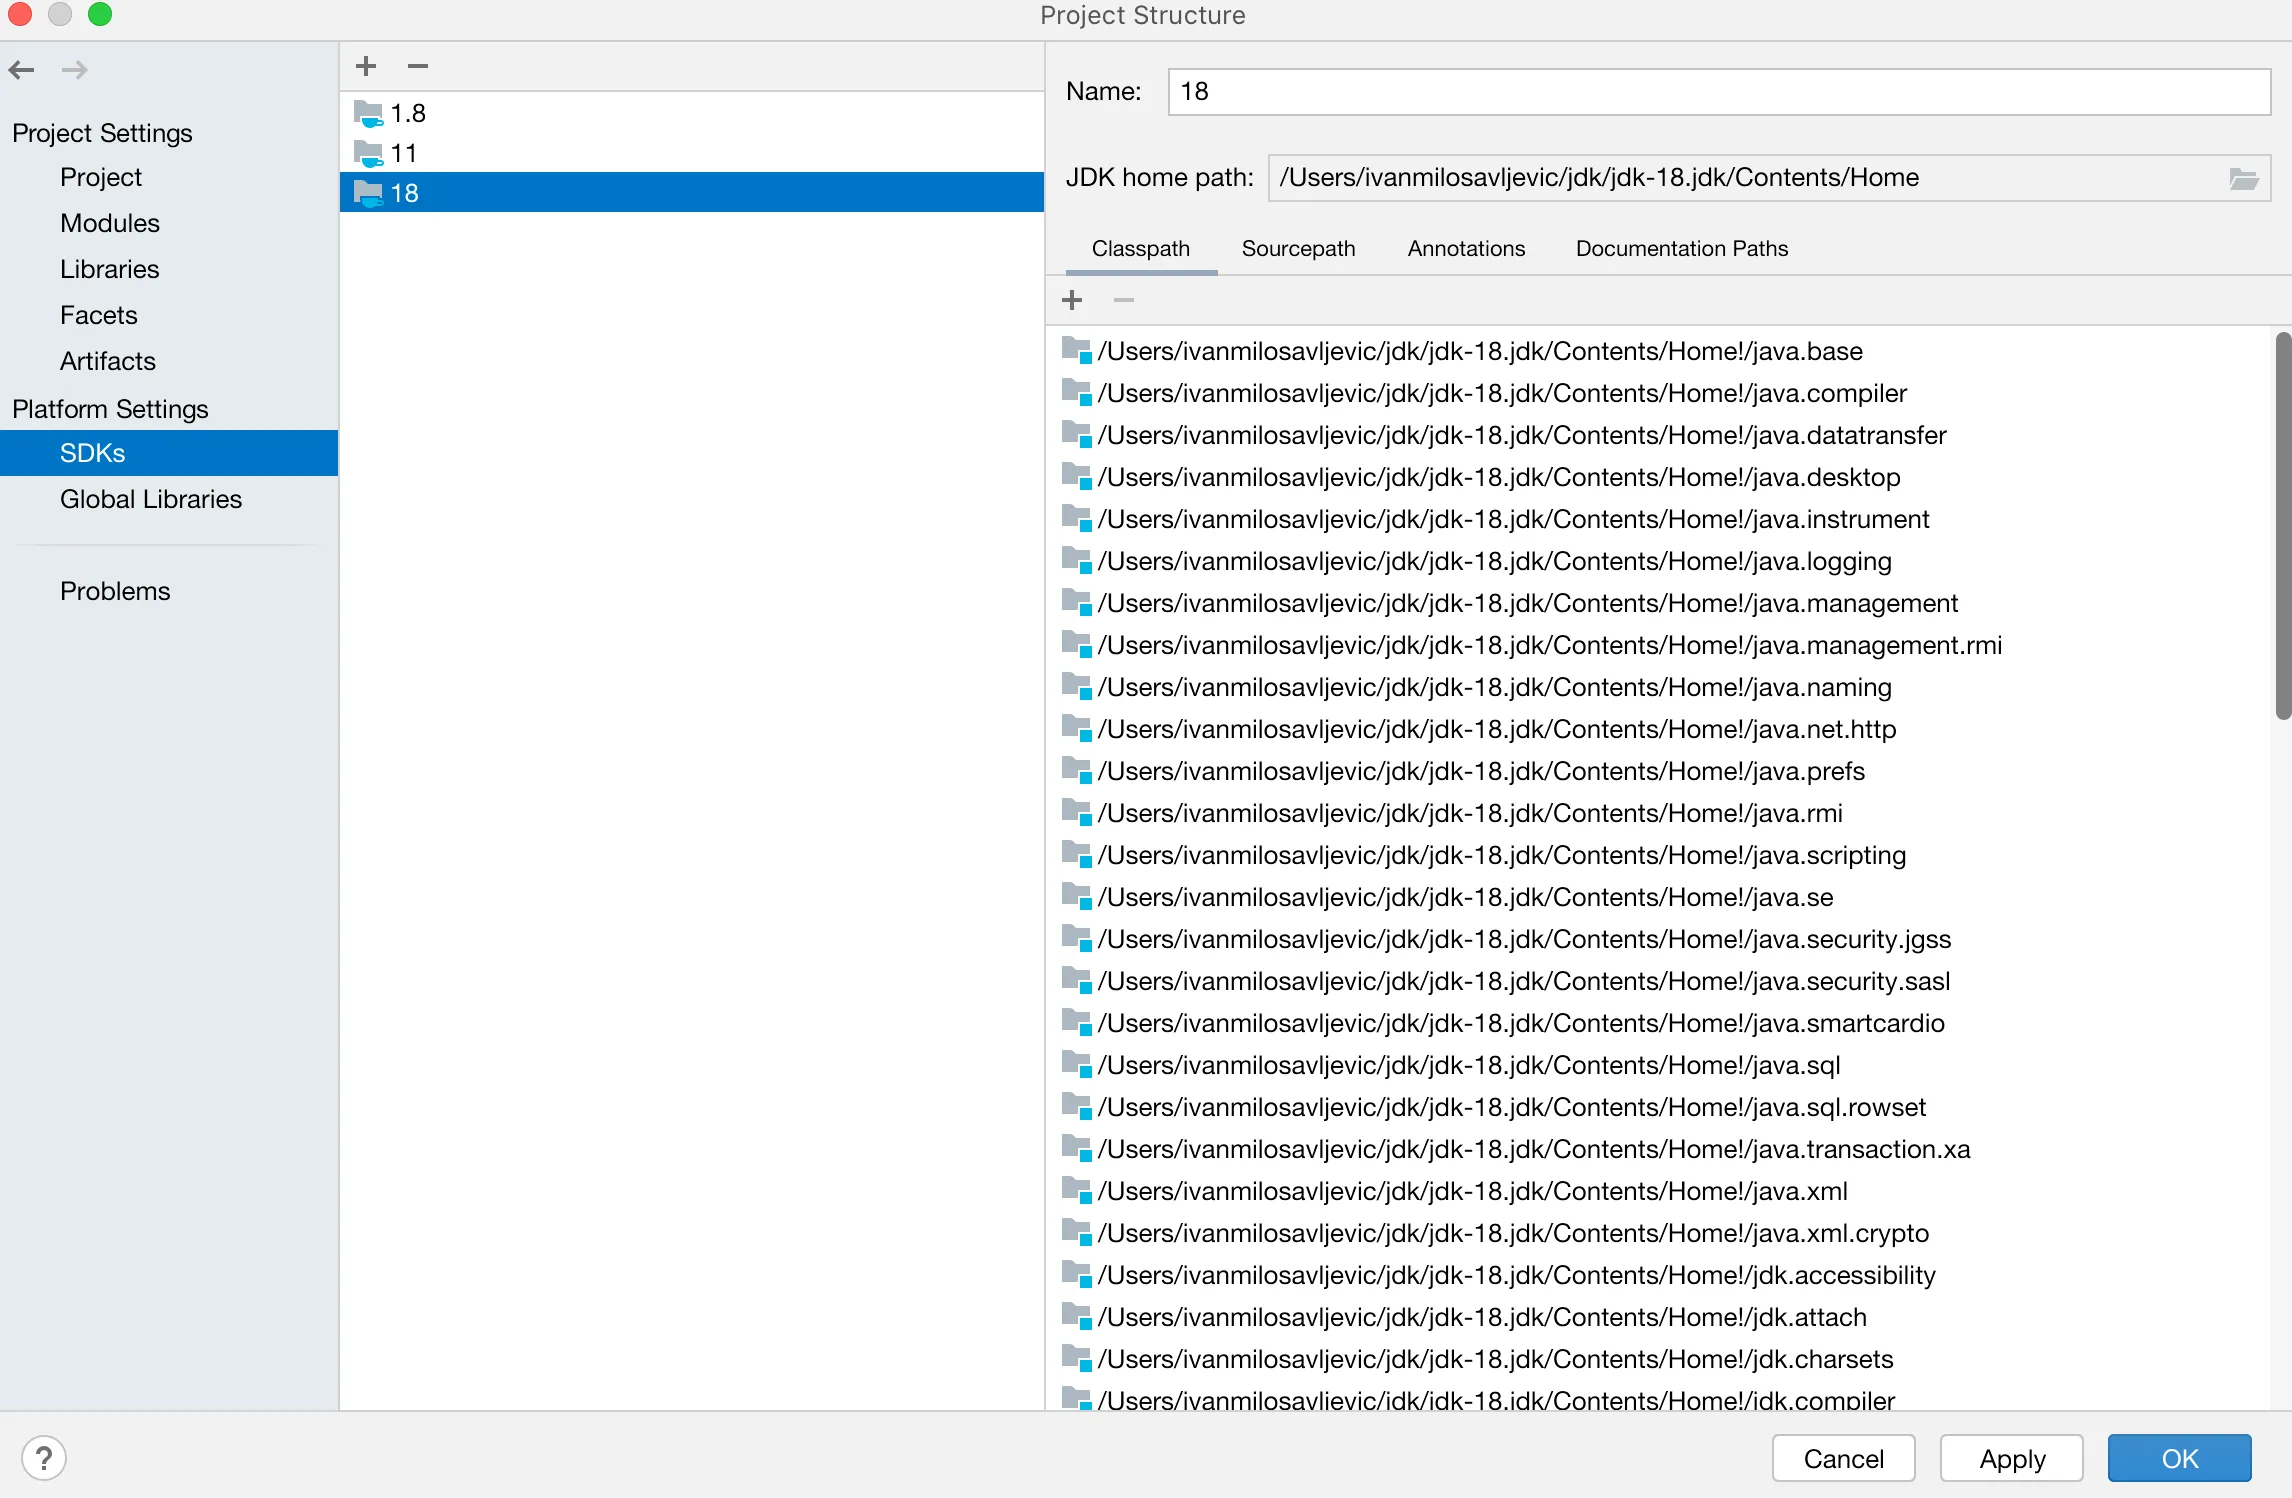
Task: Open the Problems page
Action: (x=169, y=591)
